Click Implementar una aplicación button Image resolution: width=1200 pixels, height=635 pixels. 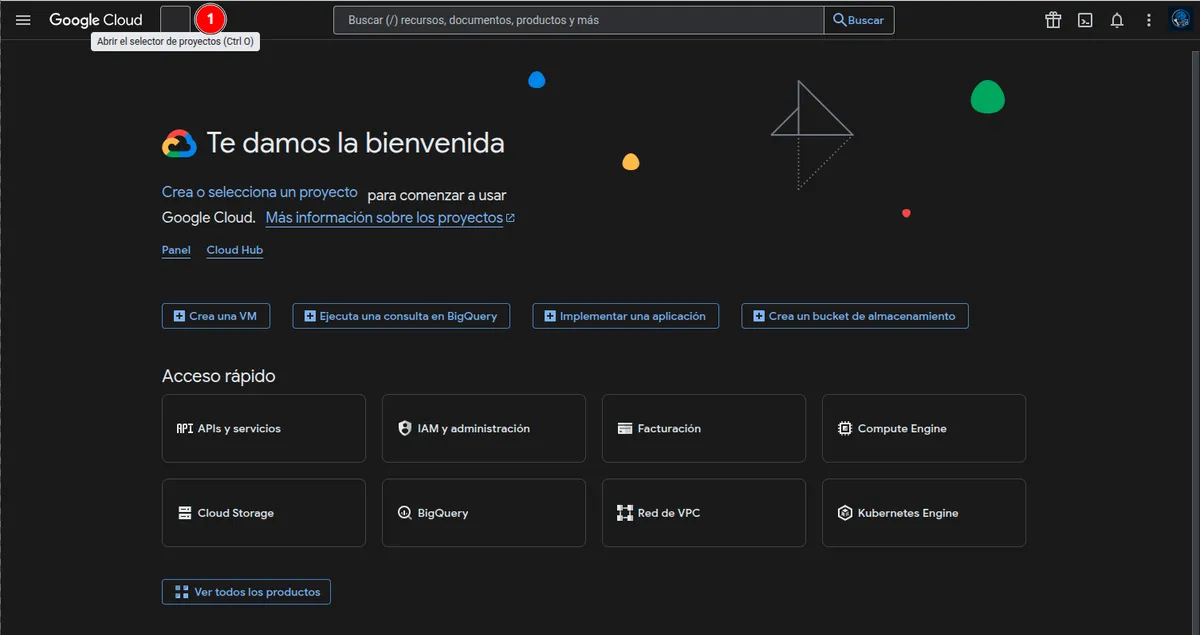(626, 316)
